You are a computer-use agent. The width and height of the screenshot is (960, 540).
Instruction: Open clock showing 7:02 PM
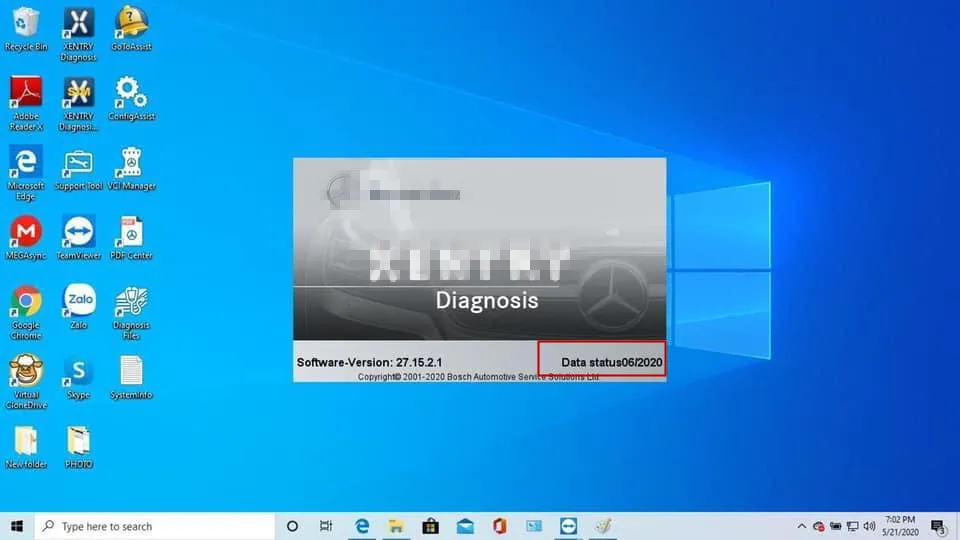click(x=900, y=526)
